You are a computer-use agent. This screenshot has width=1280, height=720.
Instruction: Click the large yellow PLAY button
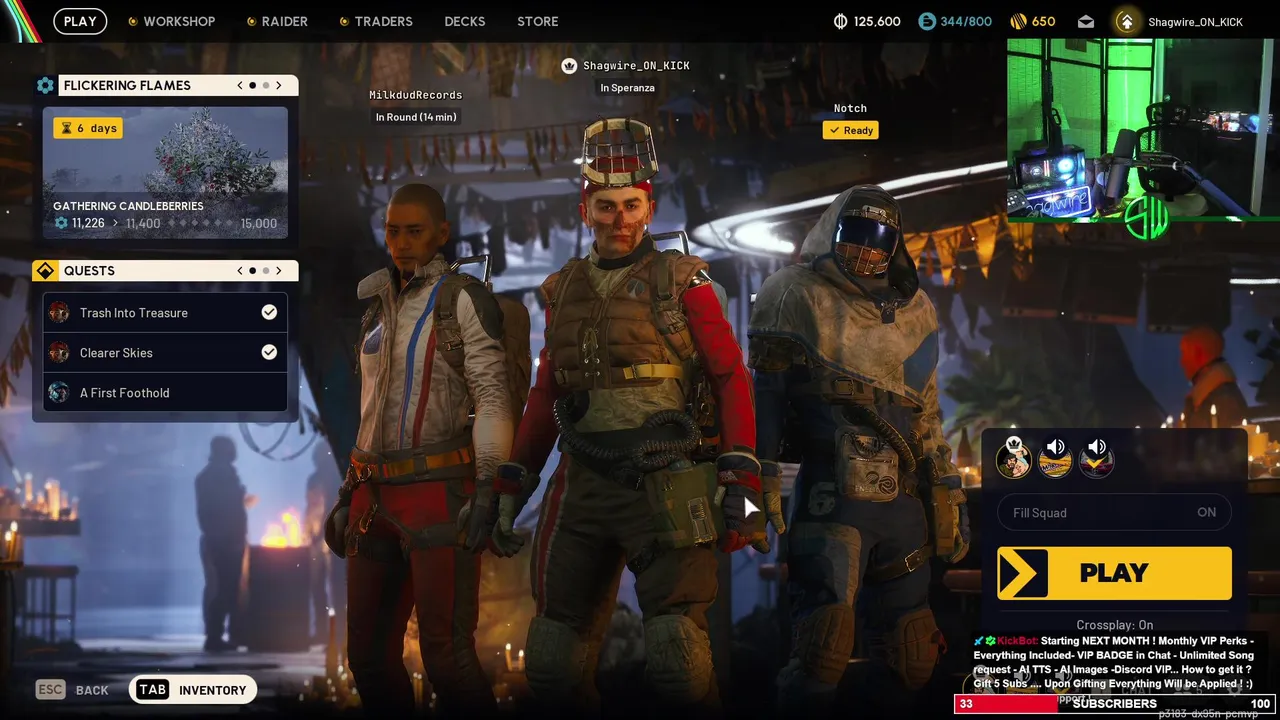[x=1114, y=573]
